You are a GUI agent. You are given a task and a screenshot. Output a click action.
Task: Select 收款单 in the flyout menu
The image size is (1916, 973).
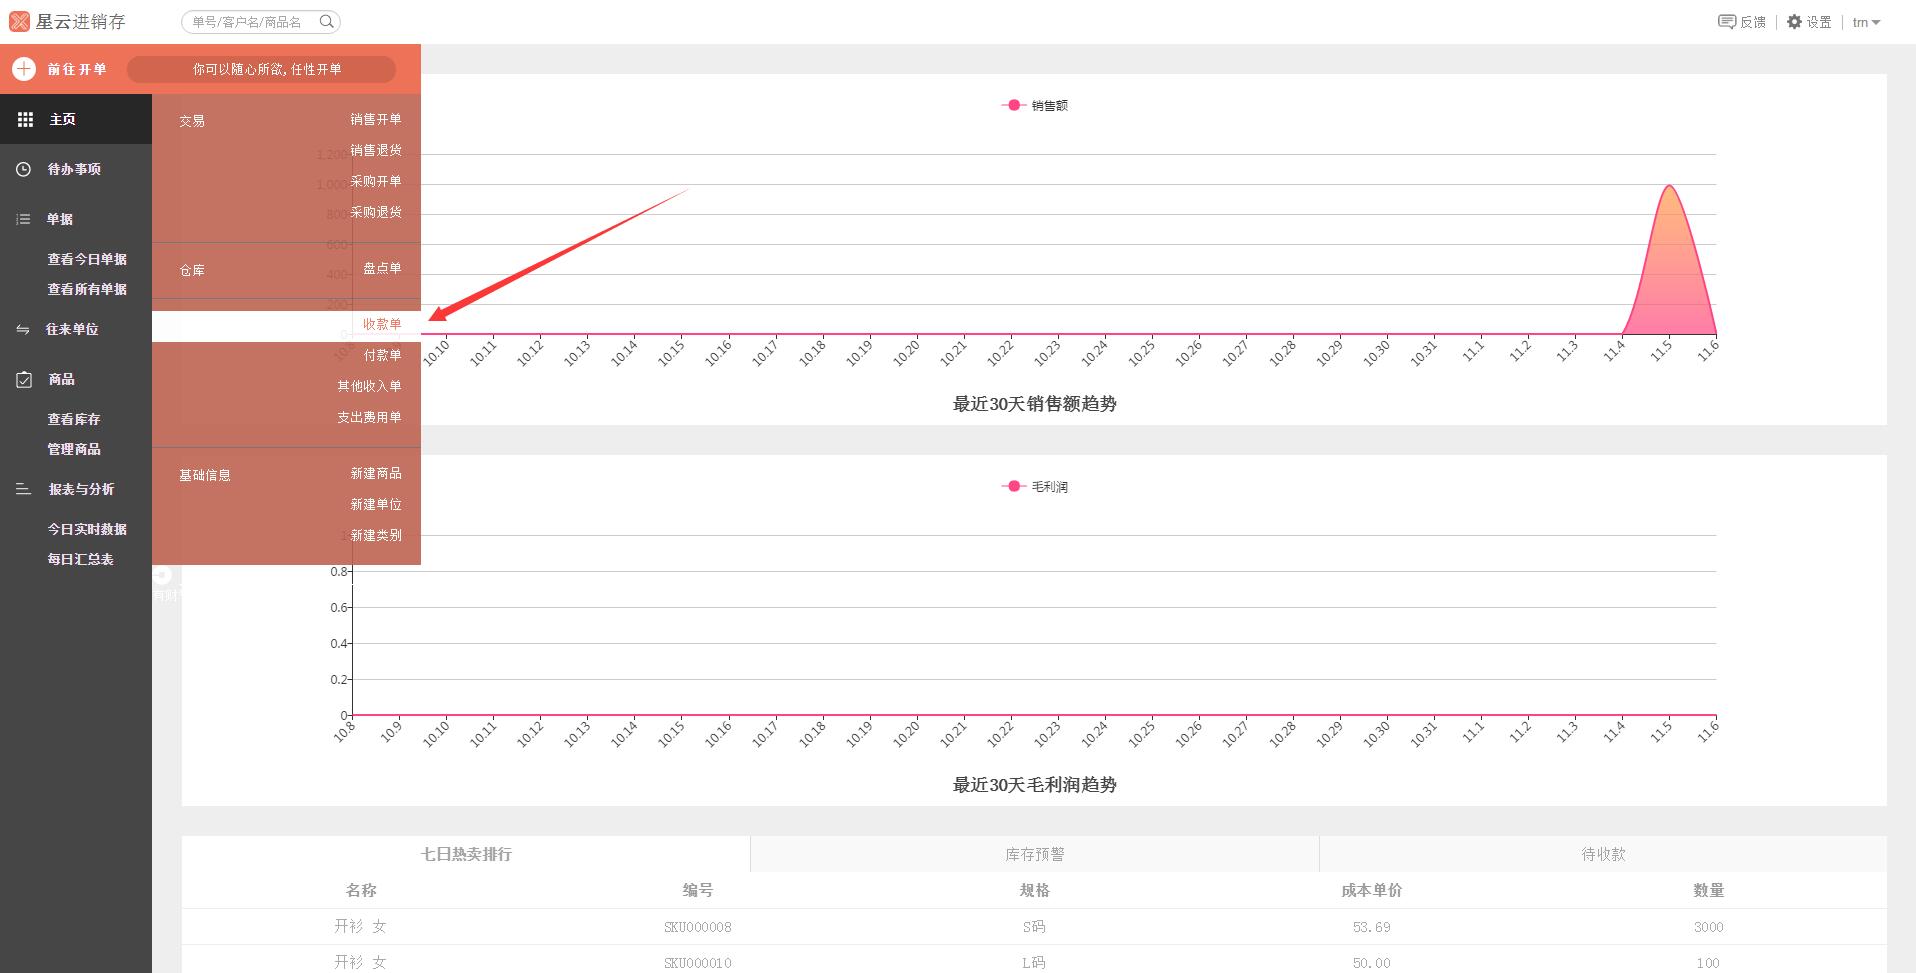pos(381,324)
